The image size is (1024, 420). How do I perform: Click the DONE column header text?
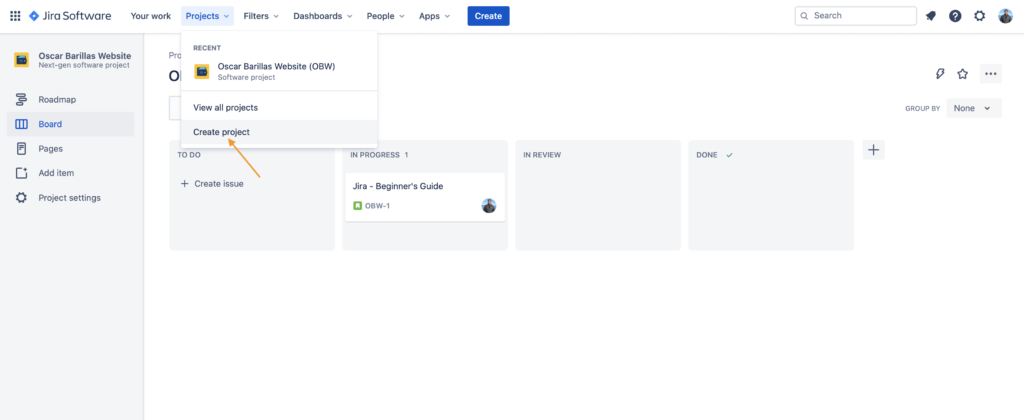point(707,155)
